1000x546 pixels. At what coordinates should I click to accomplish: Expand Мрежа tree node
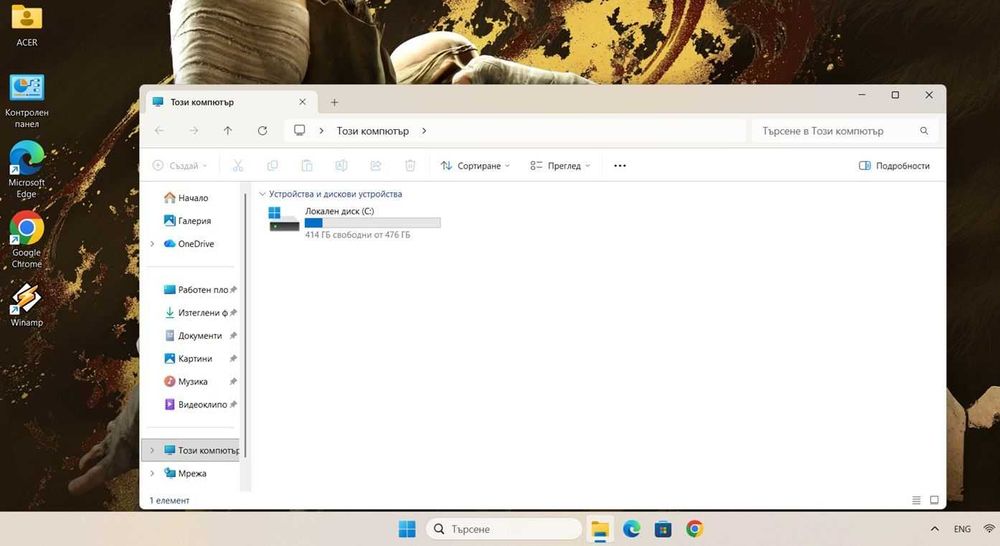(x=152, y=473)
